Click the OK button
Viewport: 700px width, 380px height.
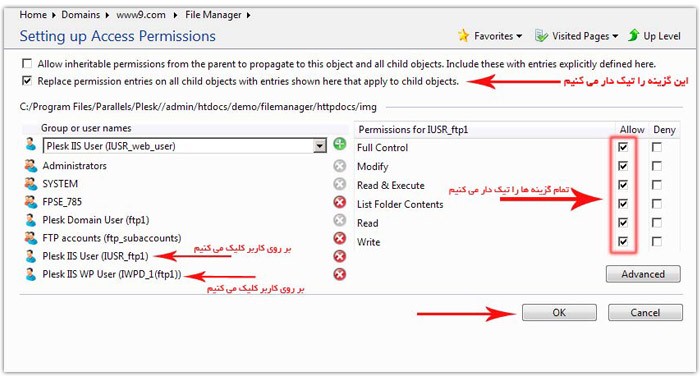pos(559,313)
